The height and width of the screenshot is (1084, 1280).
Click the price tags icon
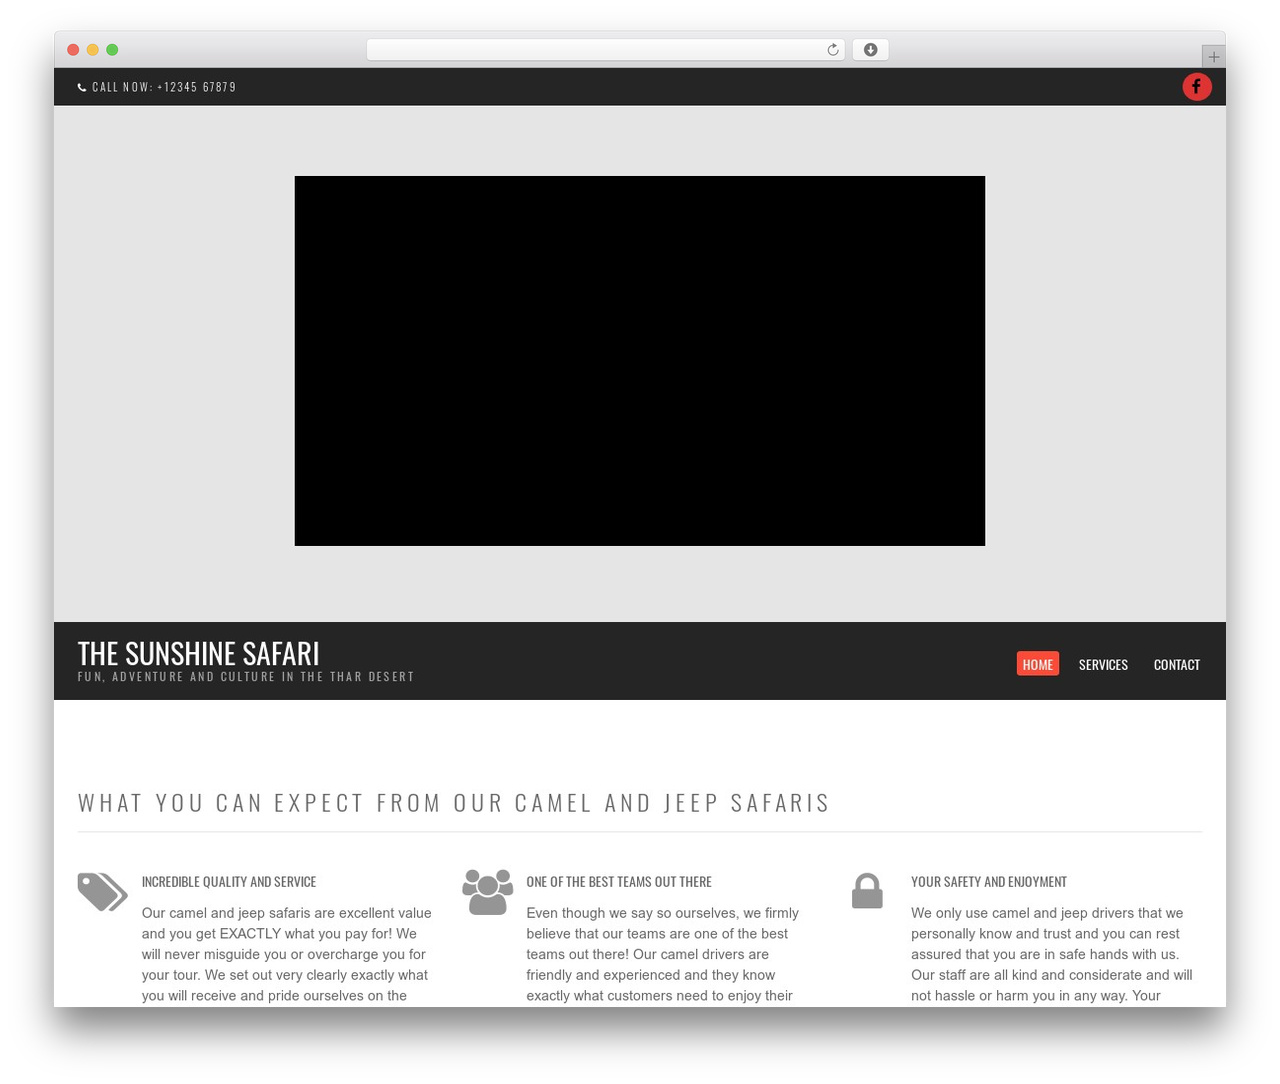[103, 892]
